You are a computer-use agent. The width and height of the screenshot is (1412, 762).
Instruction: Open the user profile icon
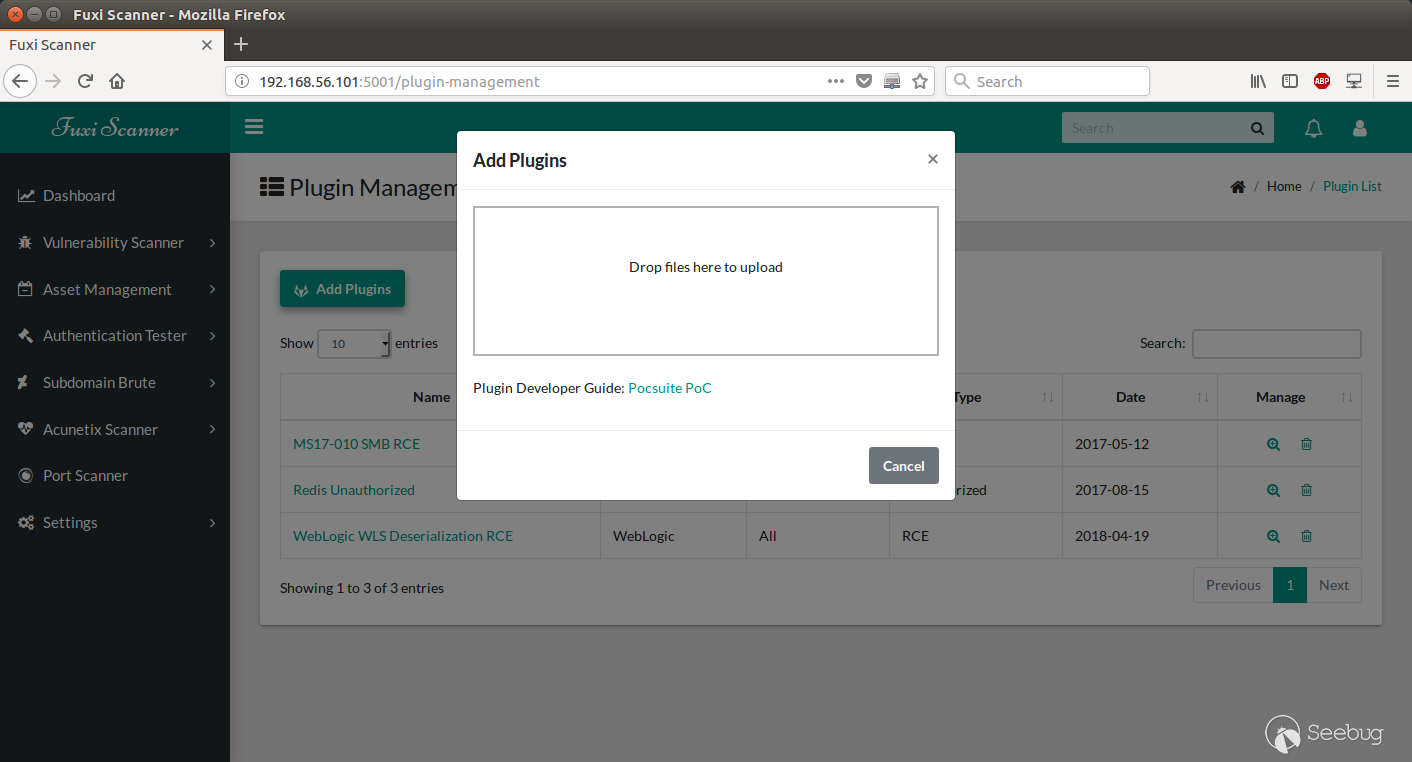1359,128
